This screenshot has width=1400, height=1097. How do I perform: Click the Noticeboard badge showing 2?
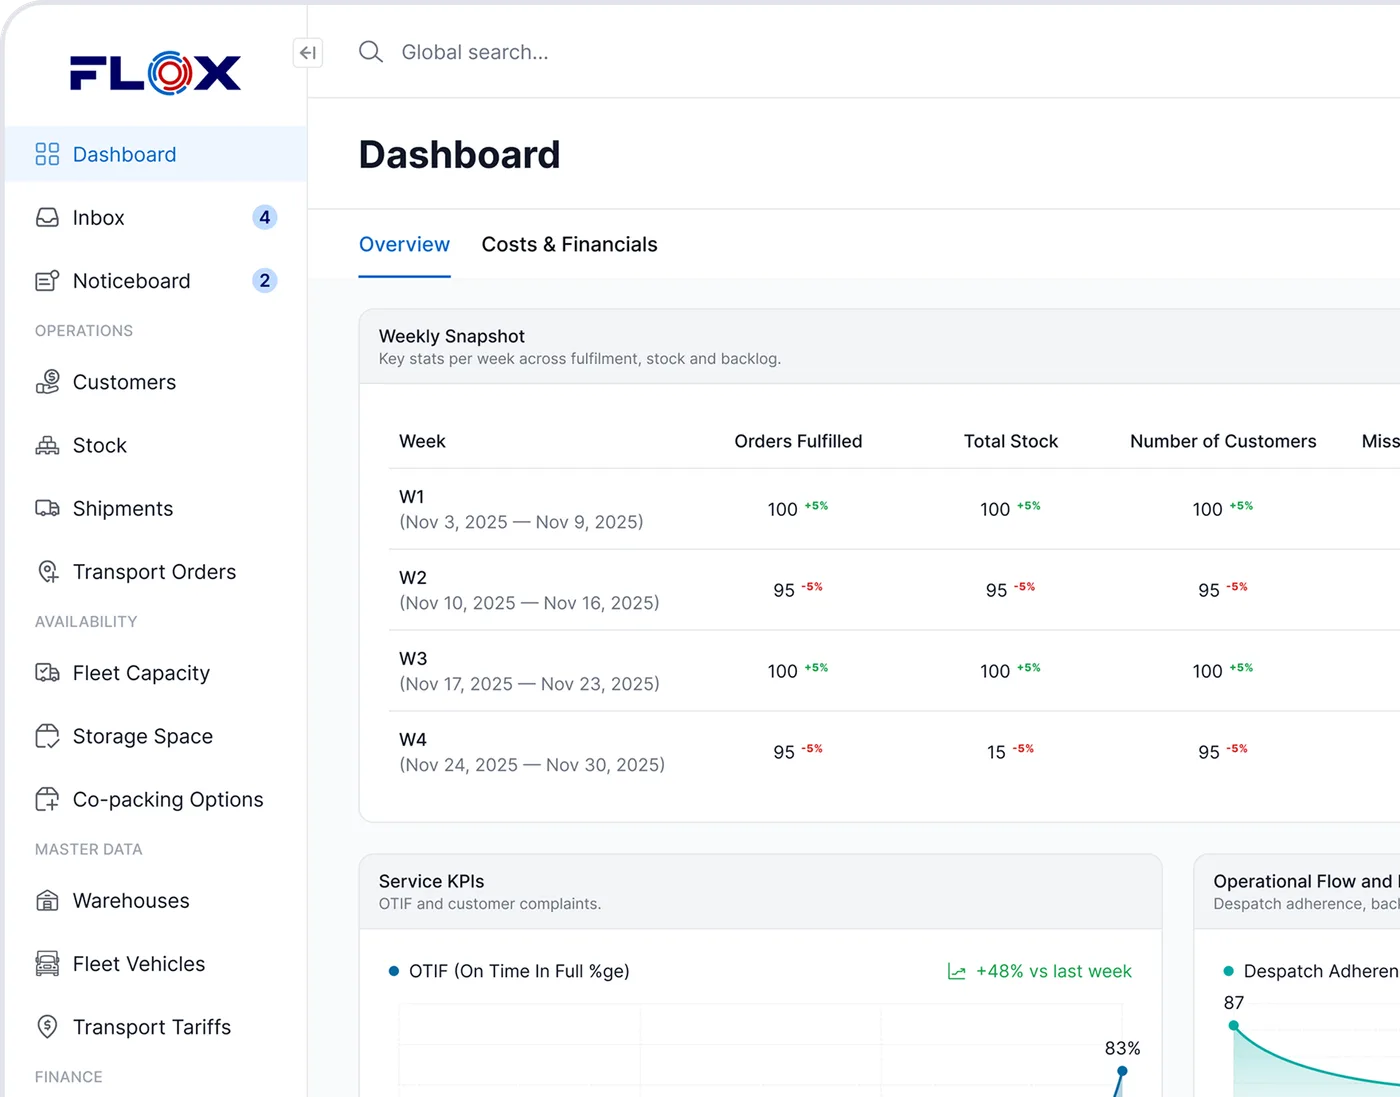point(265,281)
